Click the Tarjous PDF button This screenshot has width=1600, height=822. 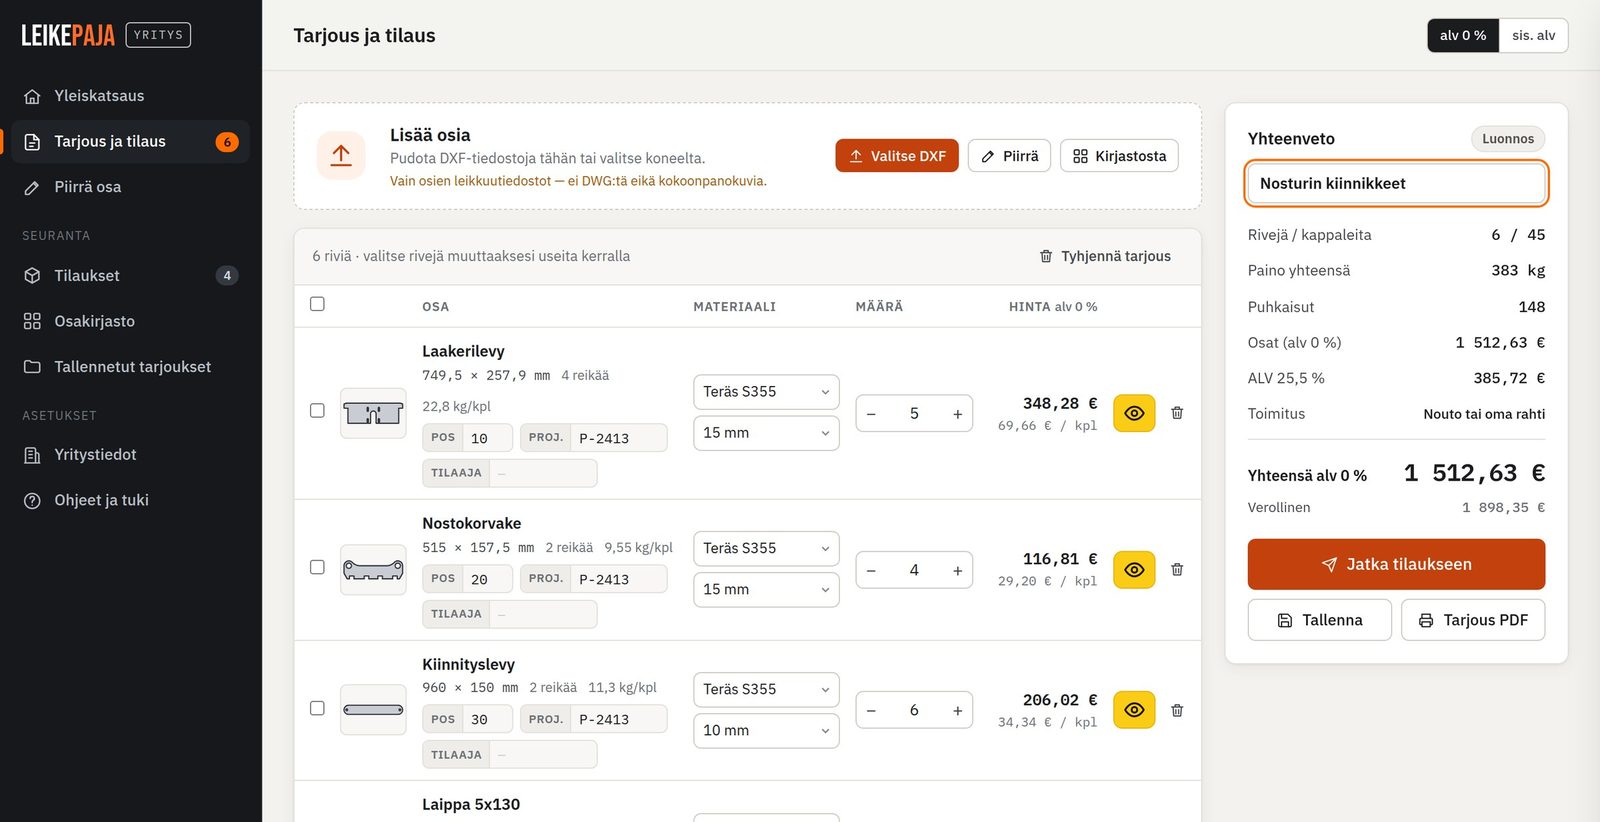coord(1473,620)
